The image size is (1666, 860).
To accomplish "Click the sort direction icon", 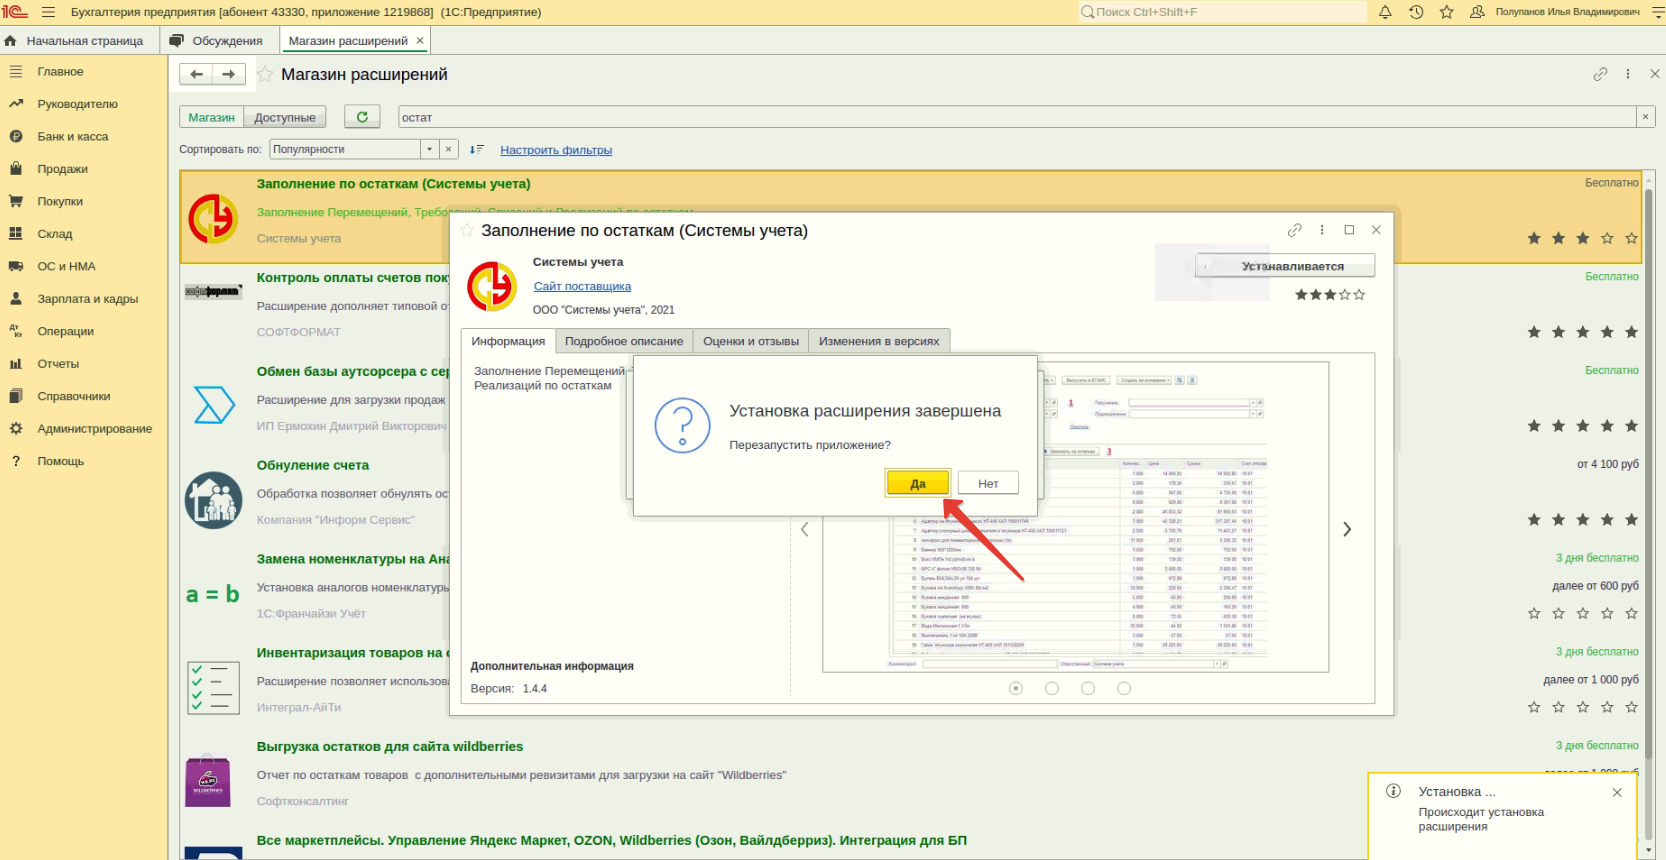I will 476,149.
